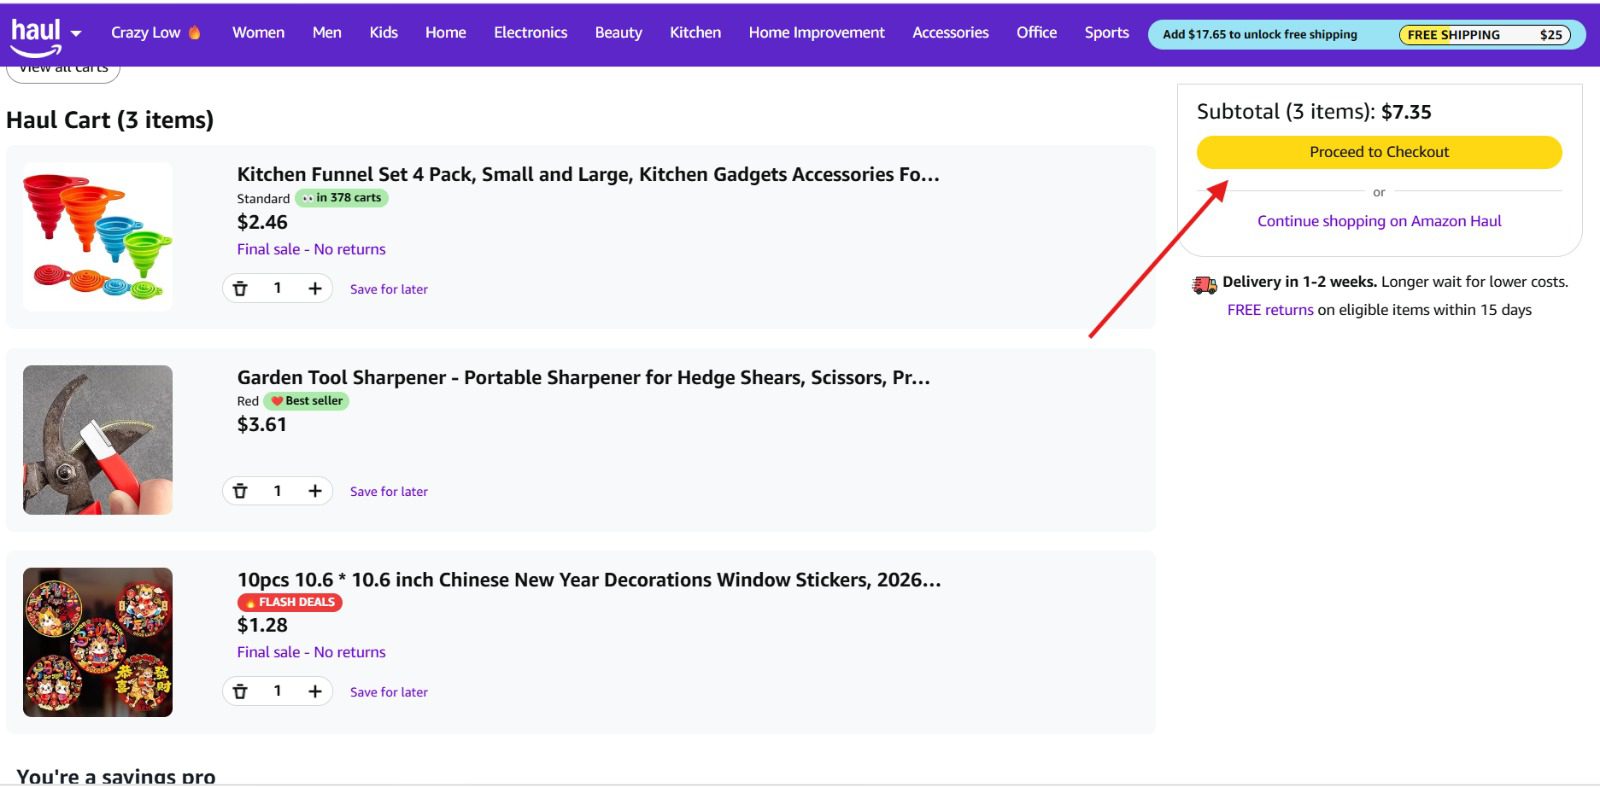Remove Garden Tool Sharpener with trash icon
Screen dimensions: 1600x787
pyautogui.click(x=240, y=491)
